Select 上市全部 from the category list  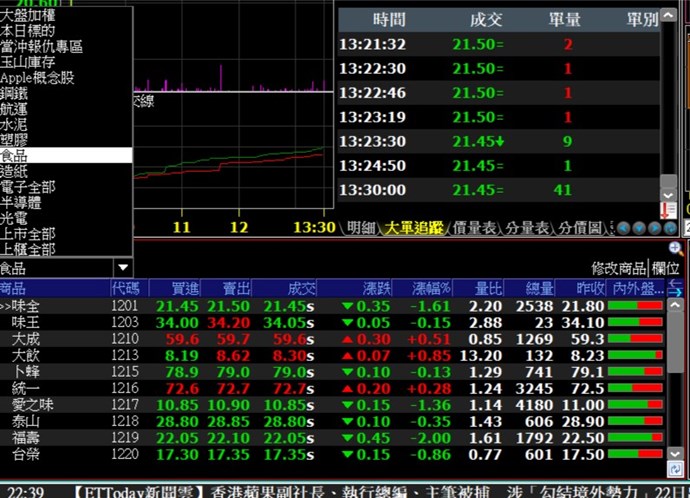click(x=28, y=233)
